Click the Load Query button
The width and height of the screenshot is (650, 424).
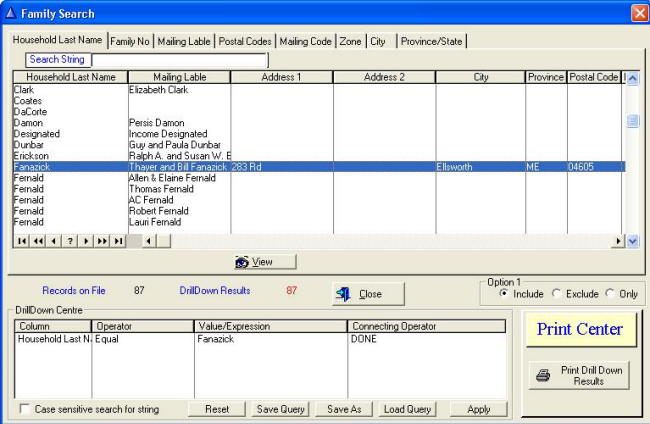[407, 410]
